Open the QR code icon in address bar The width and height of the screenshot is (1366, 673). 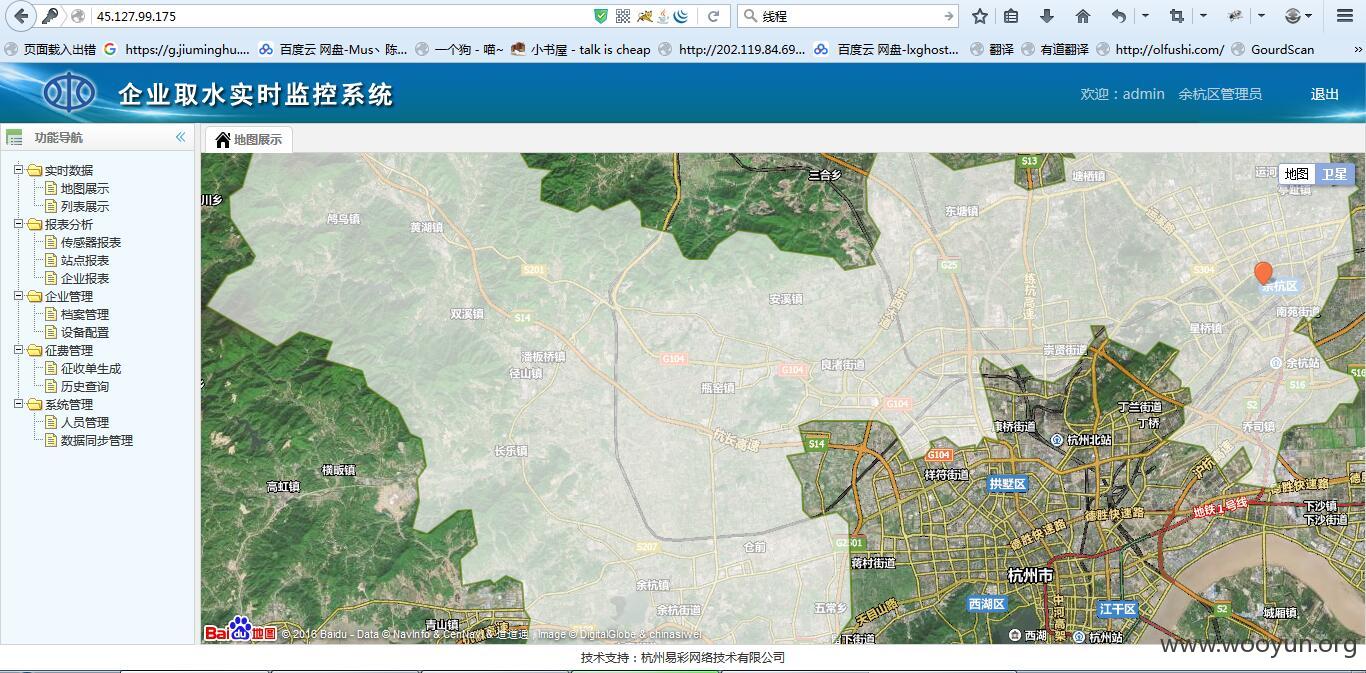click(623, 16)
